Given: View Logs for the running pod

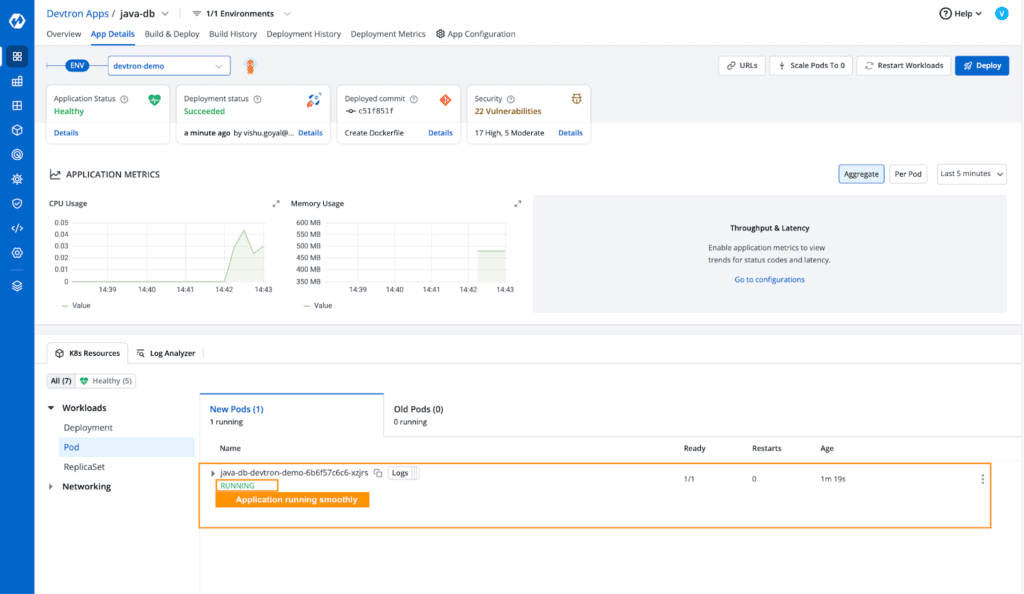Looking at the screenshot, I should coord(401,473).
